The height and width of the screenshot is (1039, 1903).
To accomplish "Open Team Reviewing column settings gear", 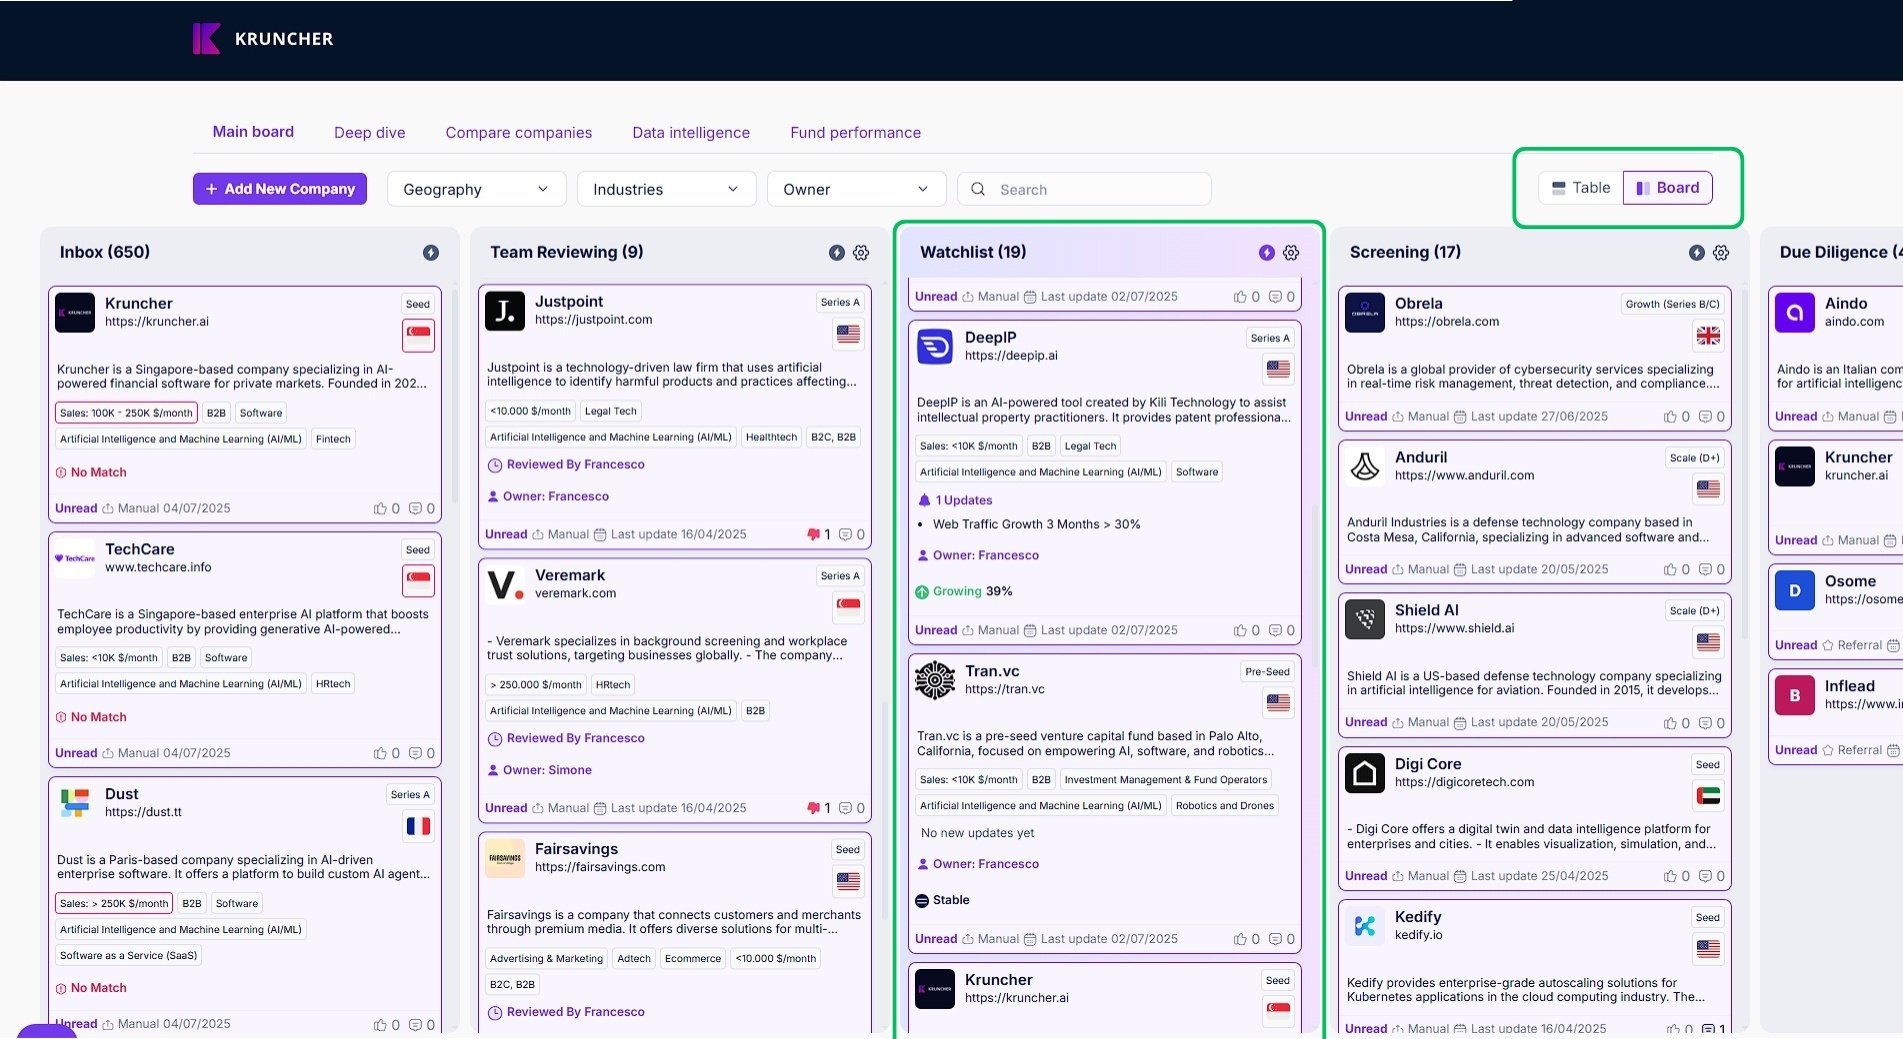I will point(861,253).
